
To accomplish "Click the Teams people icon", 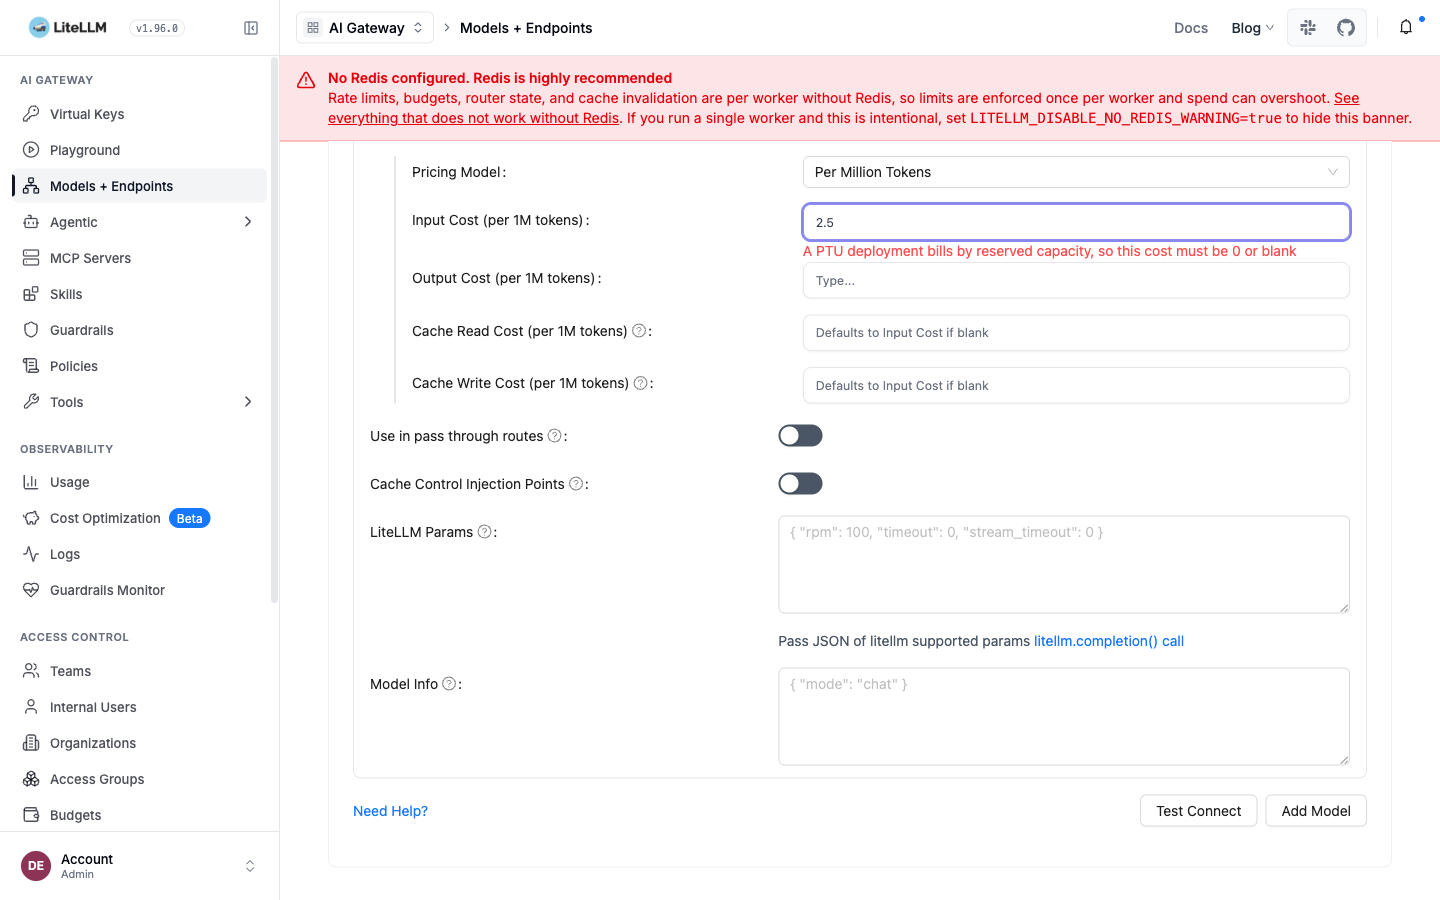I will pyautogui.click(x=31, y=671).
